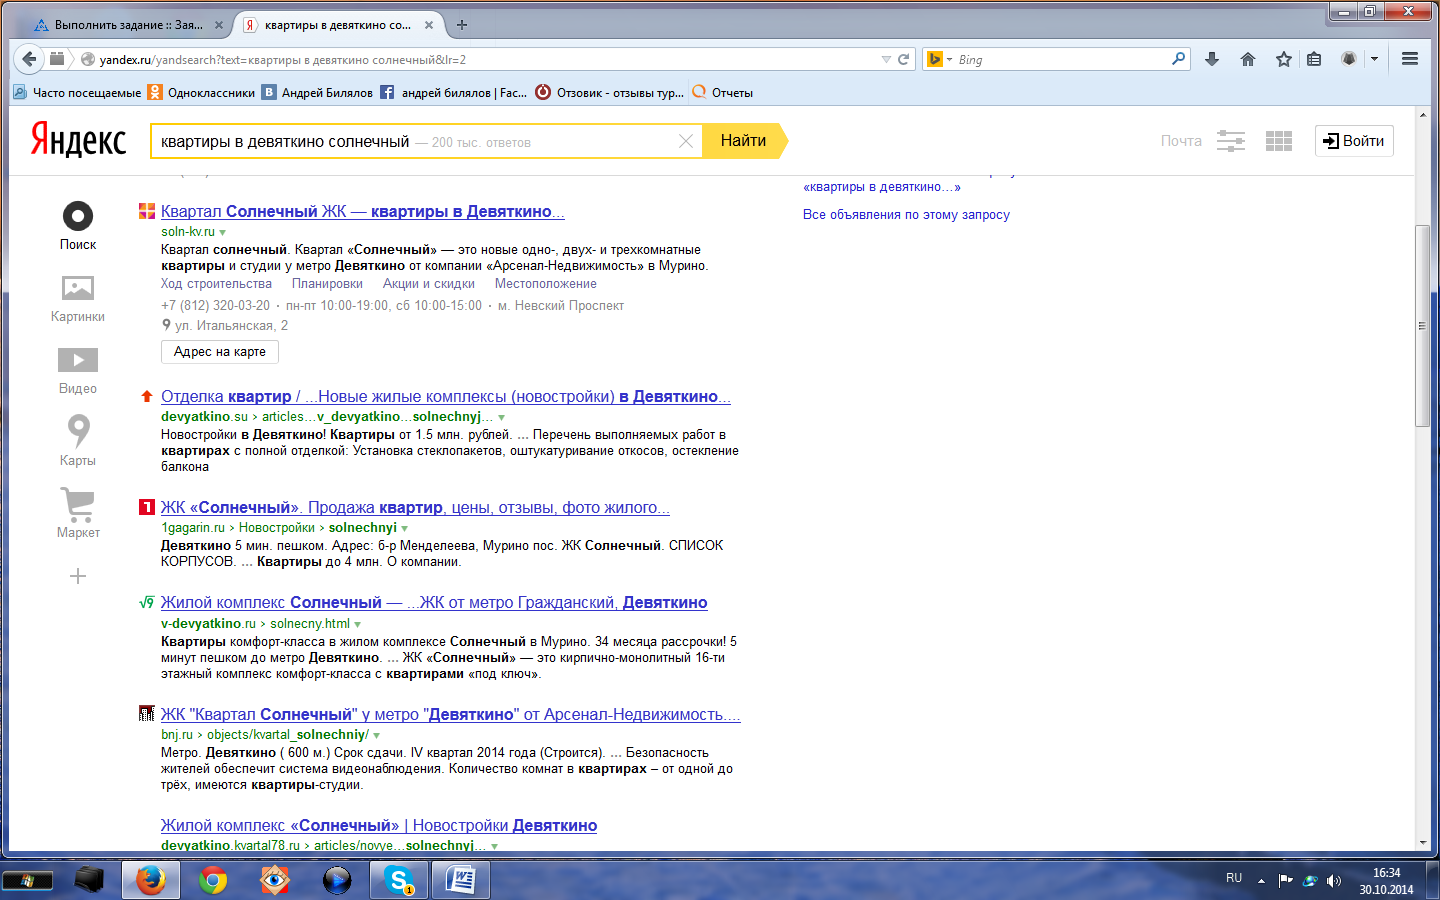Open the Арсенал-Недвижимость result link
1440x900 pixels.
coord(451,715)
